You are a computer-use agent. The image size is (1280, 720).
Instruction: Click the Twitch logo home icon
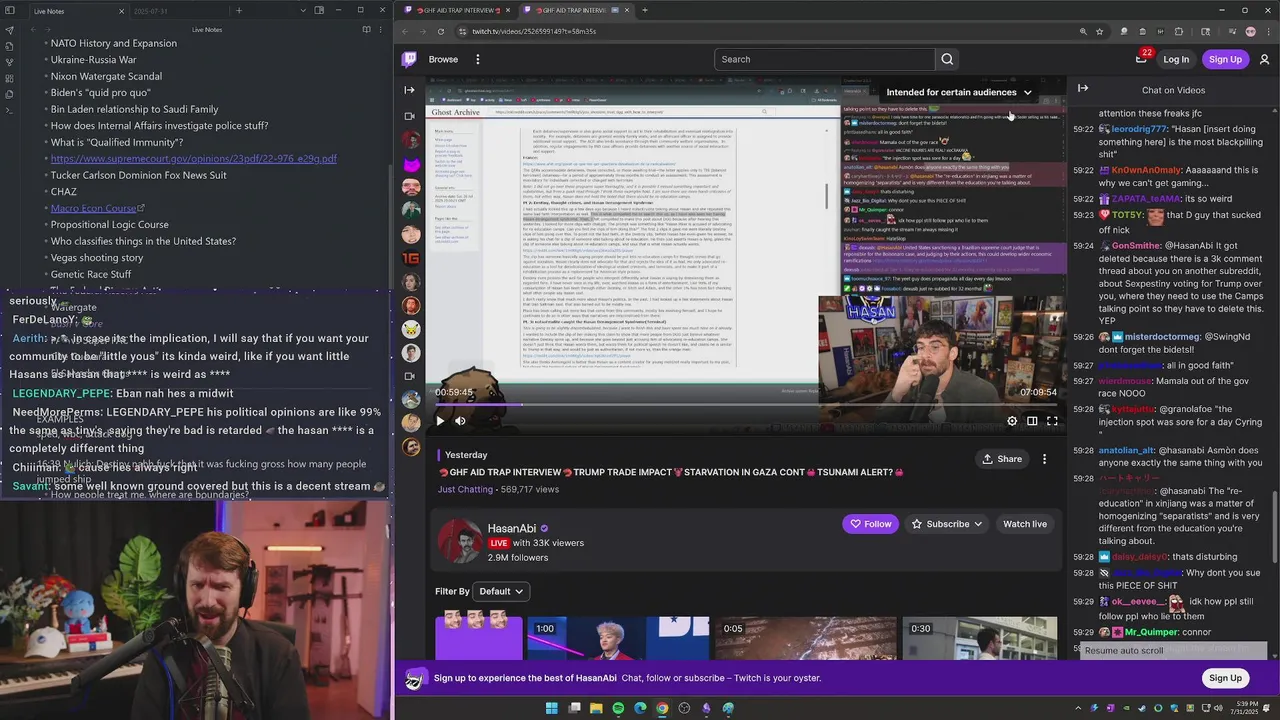[x=409, y=59]
